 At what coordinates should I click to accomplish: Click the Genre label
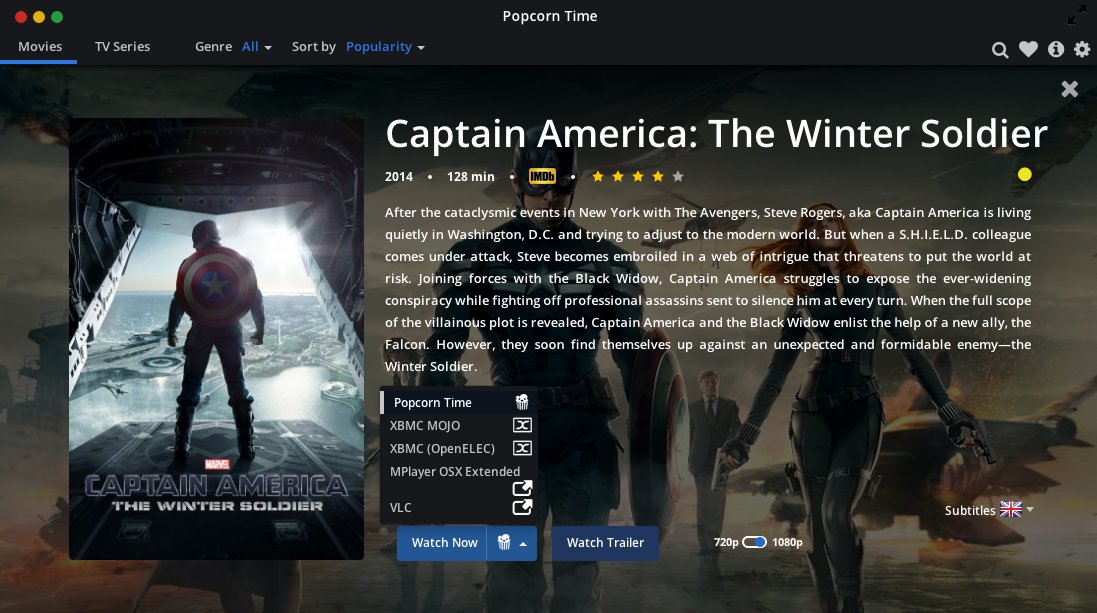[213, 46]
